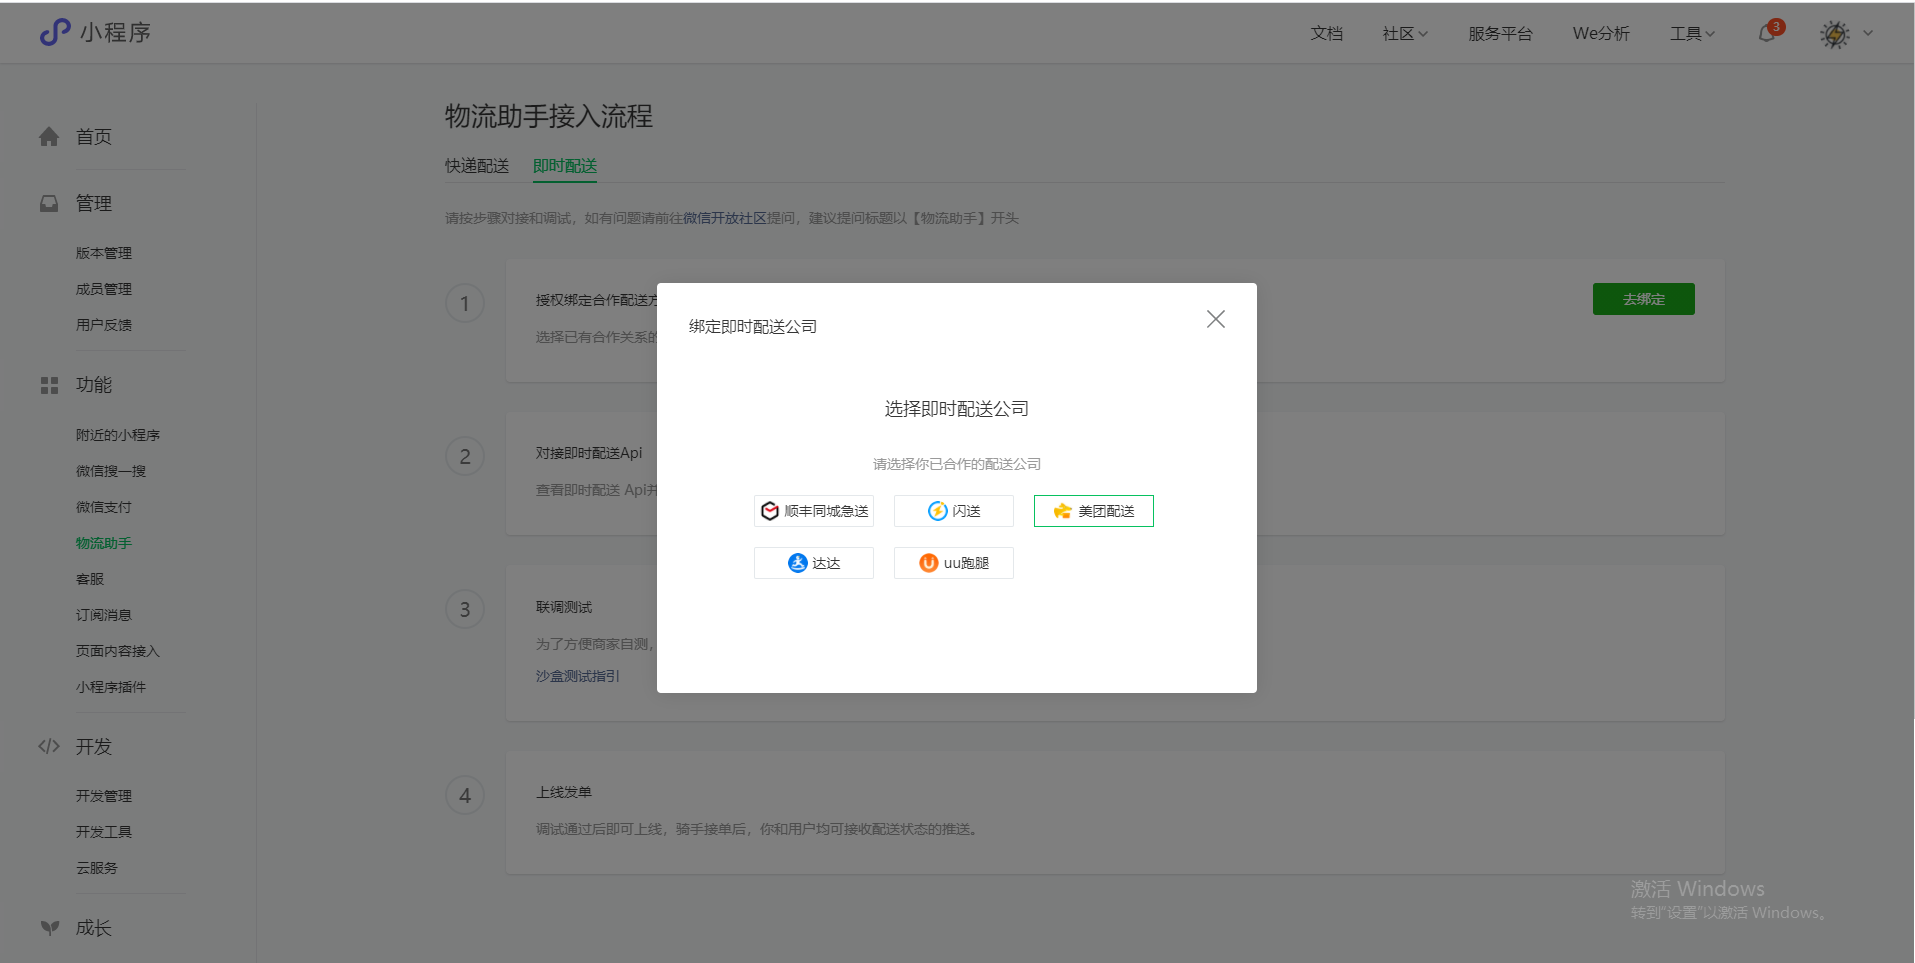Click the 小程序 logo icon

pyautogui.click(x=55, y=32)
